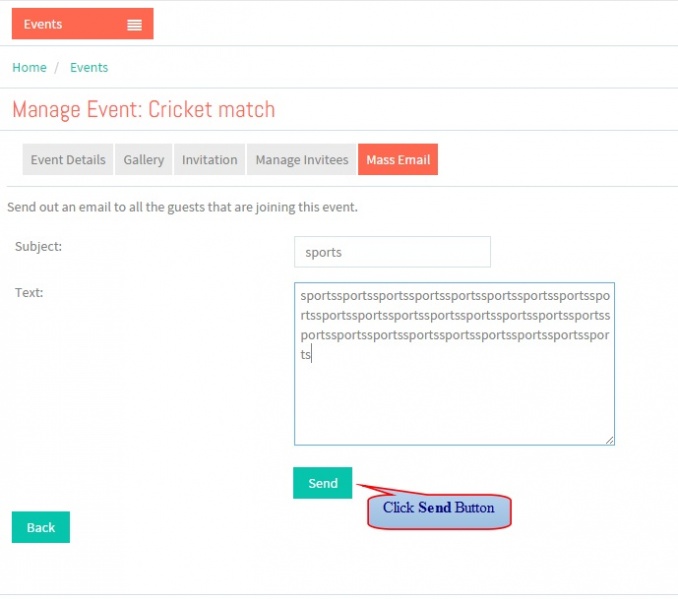This screenshot has width=678, height=599.
Task: Click the green Back button
Action: coord(41,527)
